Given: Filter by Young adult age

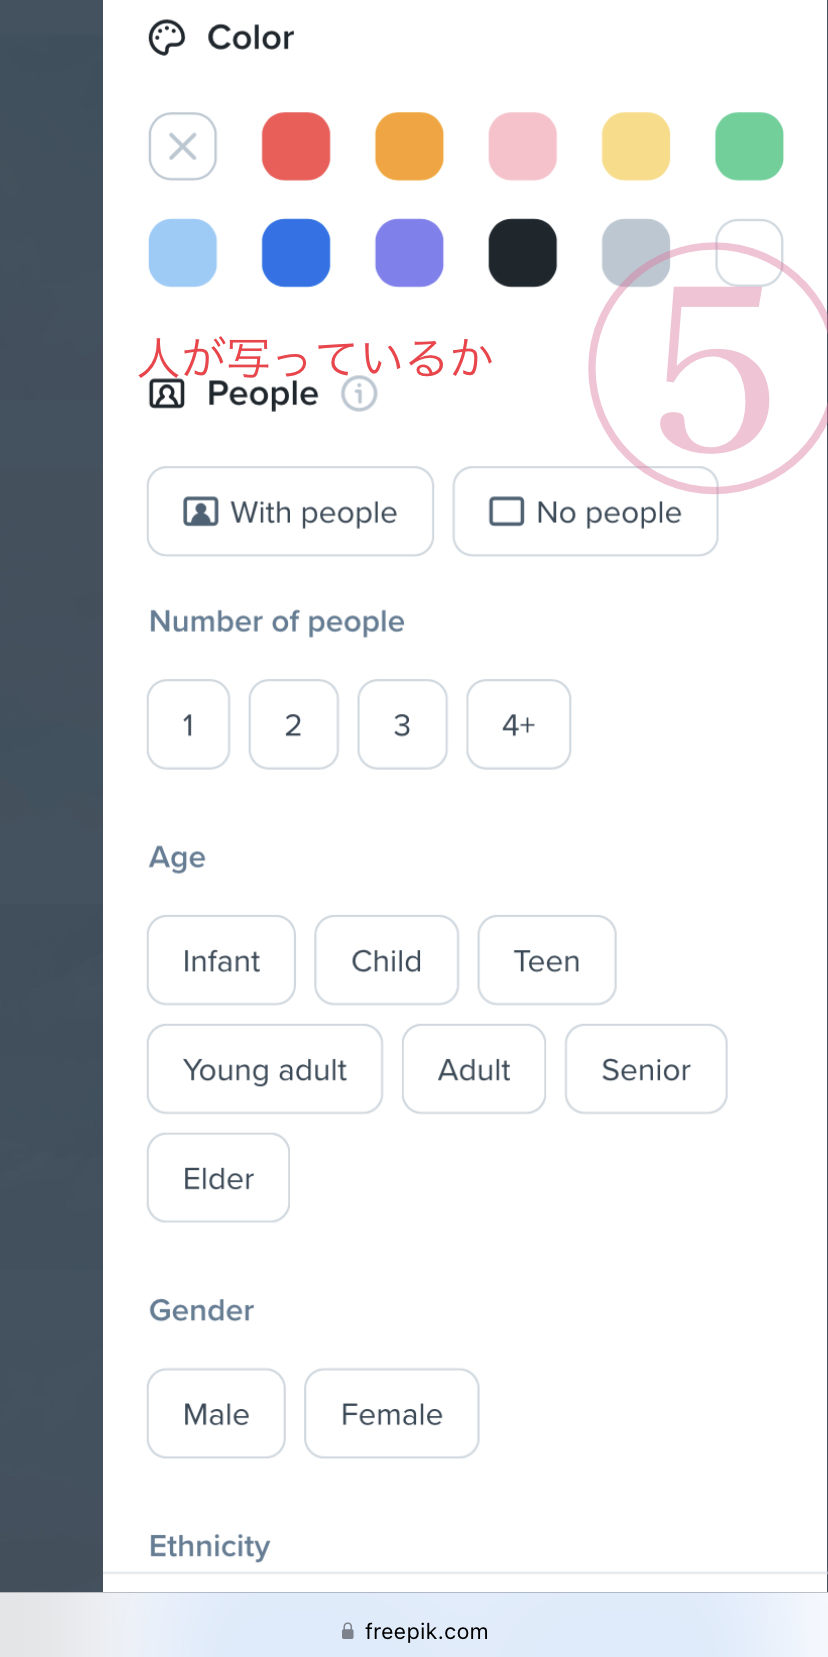Looking at the screenshot, I should click(x=265, y=1070).
